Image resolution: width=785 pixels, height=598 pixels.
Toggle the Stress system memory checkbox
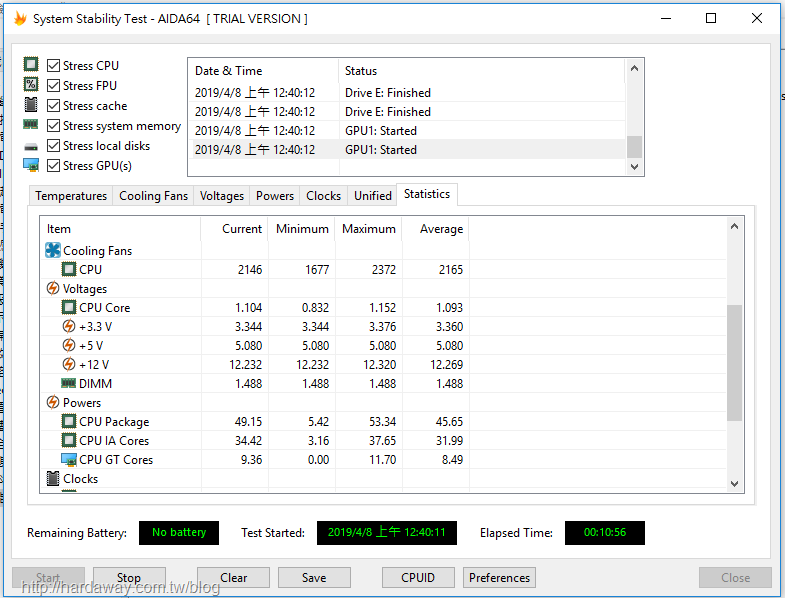[54, 126]
